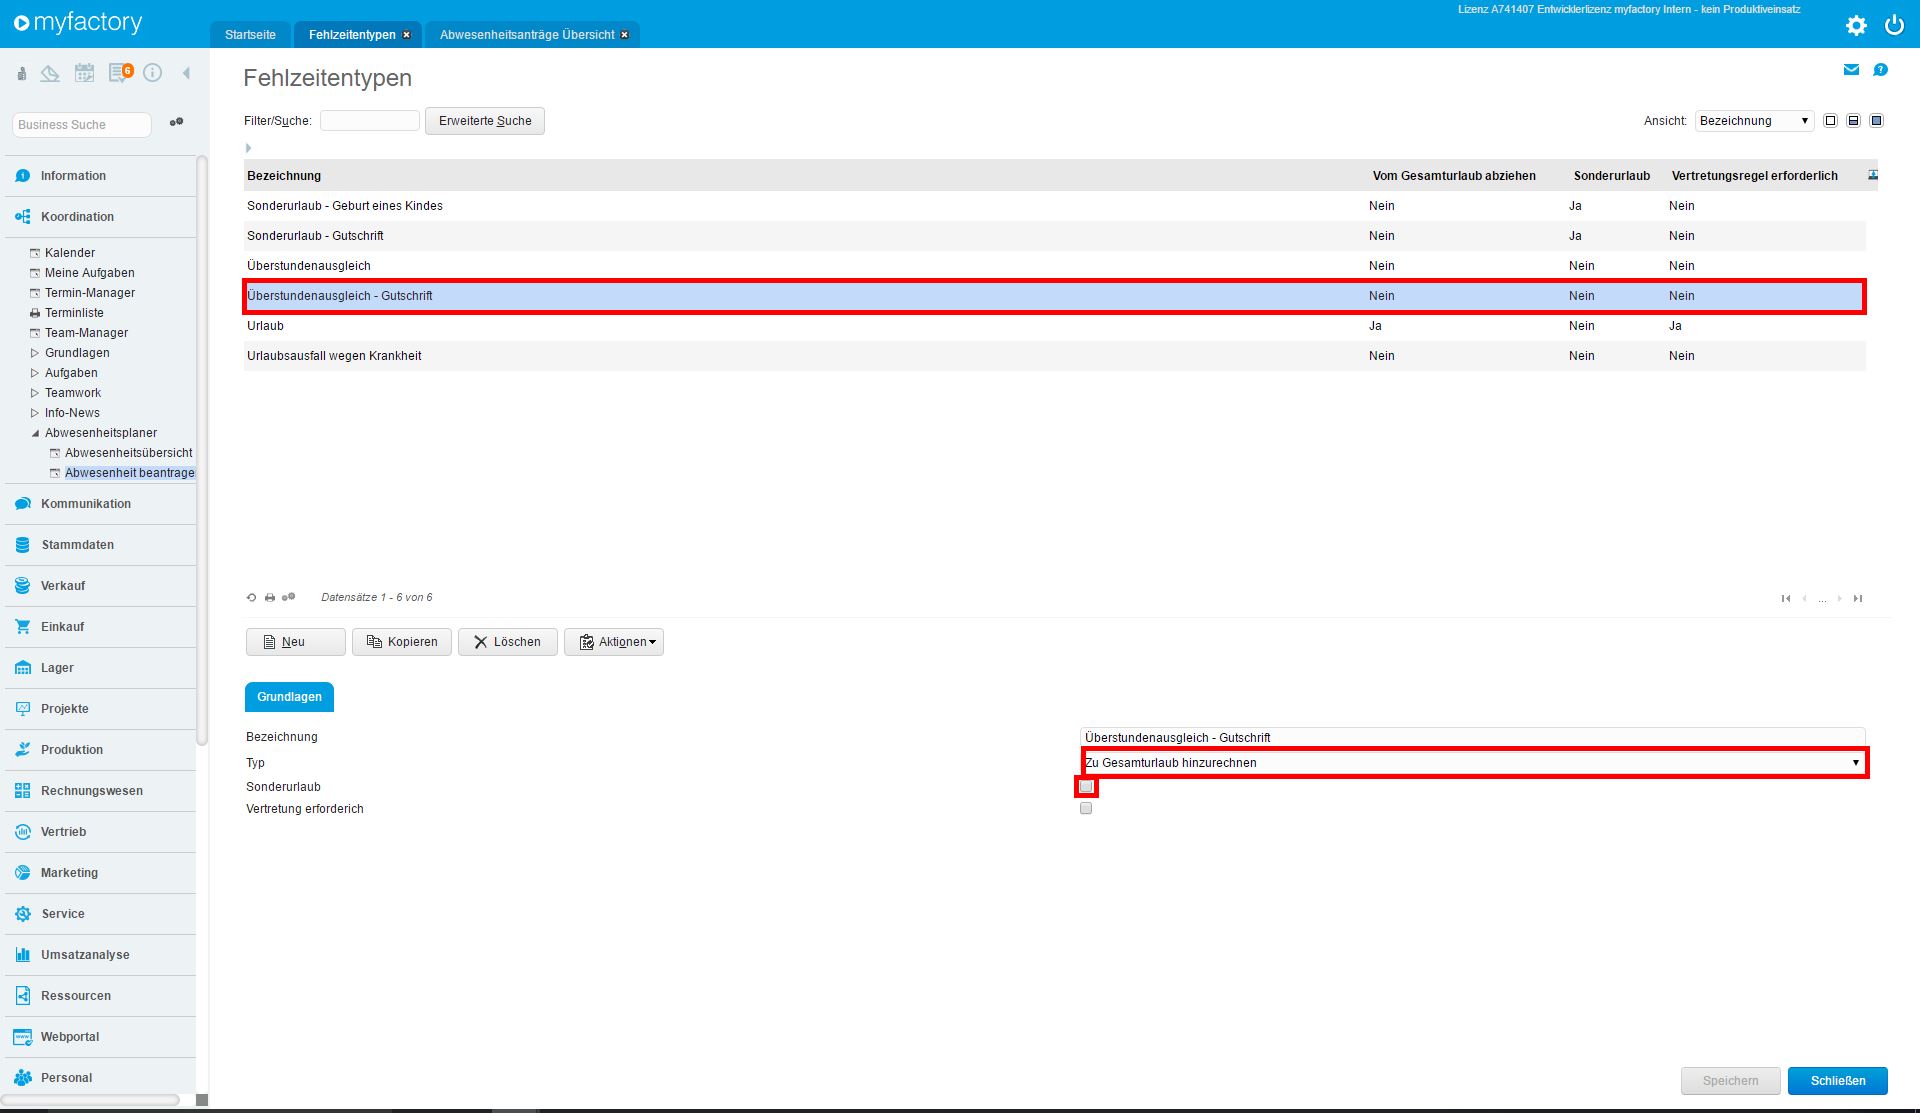This screenshot has height=1113, width=1920.
Task: Open the settings gear in header
Action: (x=1856, y=26)
